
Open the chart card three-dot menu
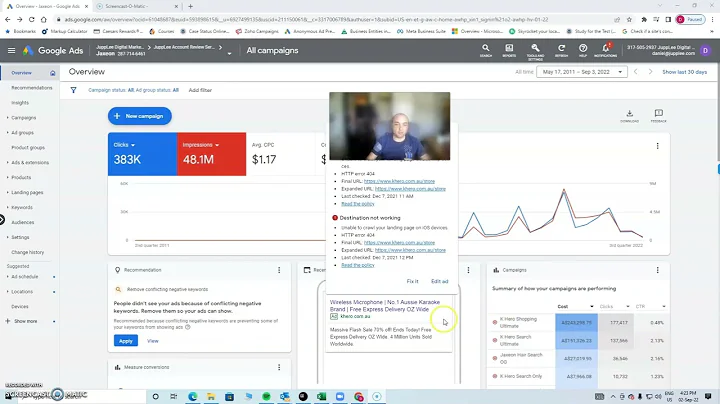coord(657,146)
